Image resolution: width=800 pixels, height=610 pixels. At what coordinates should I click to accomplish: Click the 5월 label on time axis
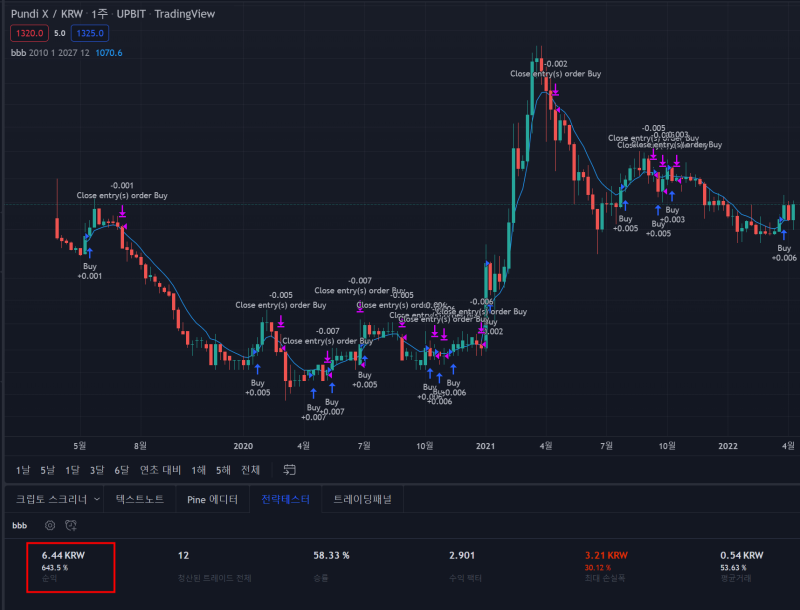[80, 446]
